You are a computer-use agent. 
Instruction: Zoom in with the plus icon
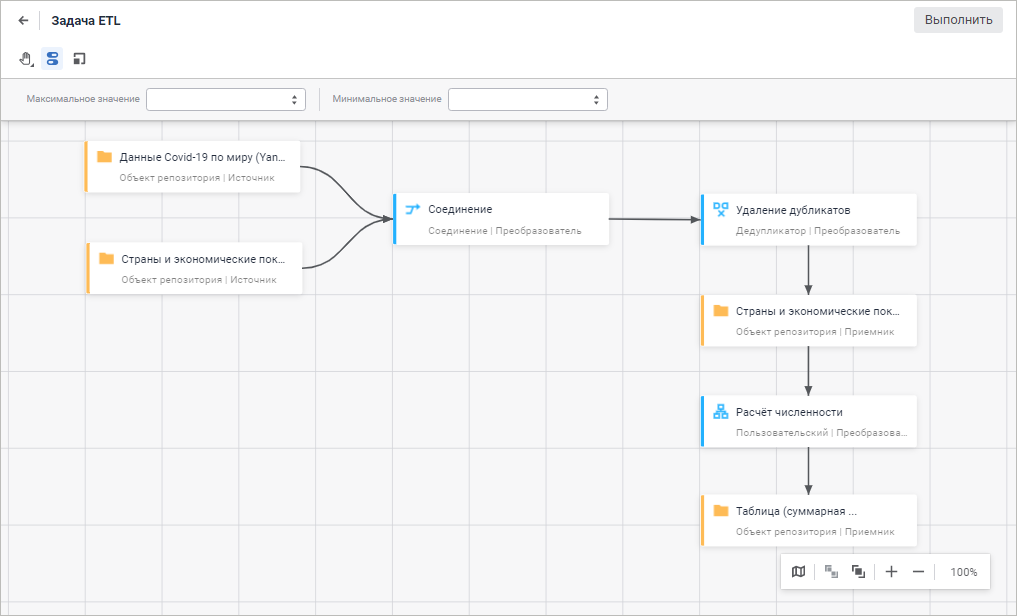892,572
